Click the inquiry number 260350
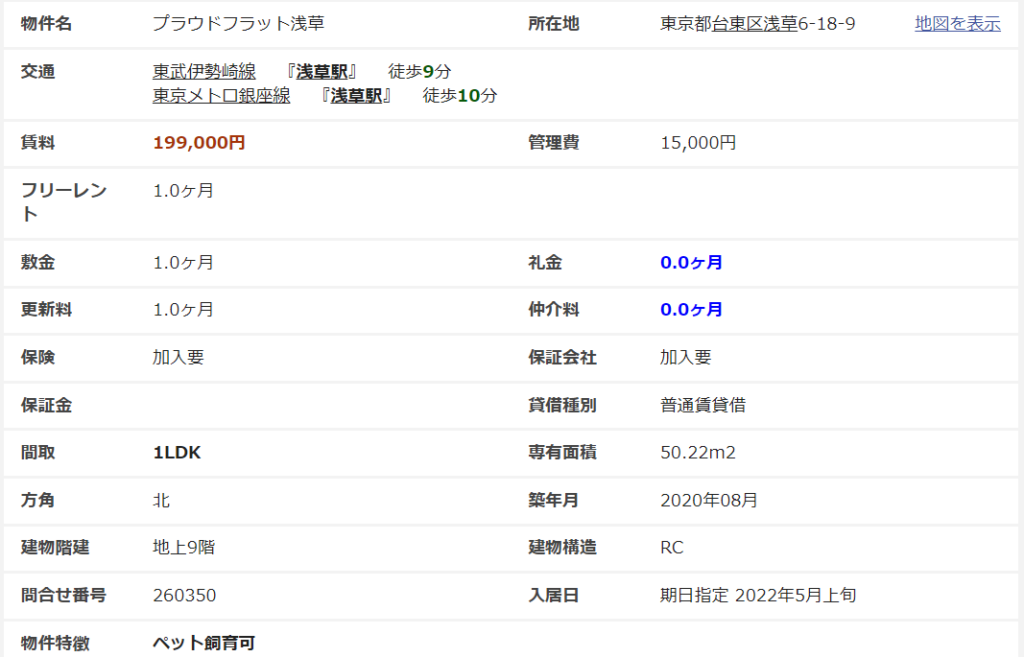Image resolution: width=1024 pixels, height=657 pixels. (184, 596)
